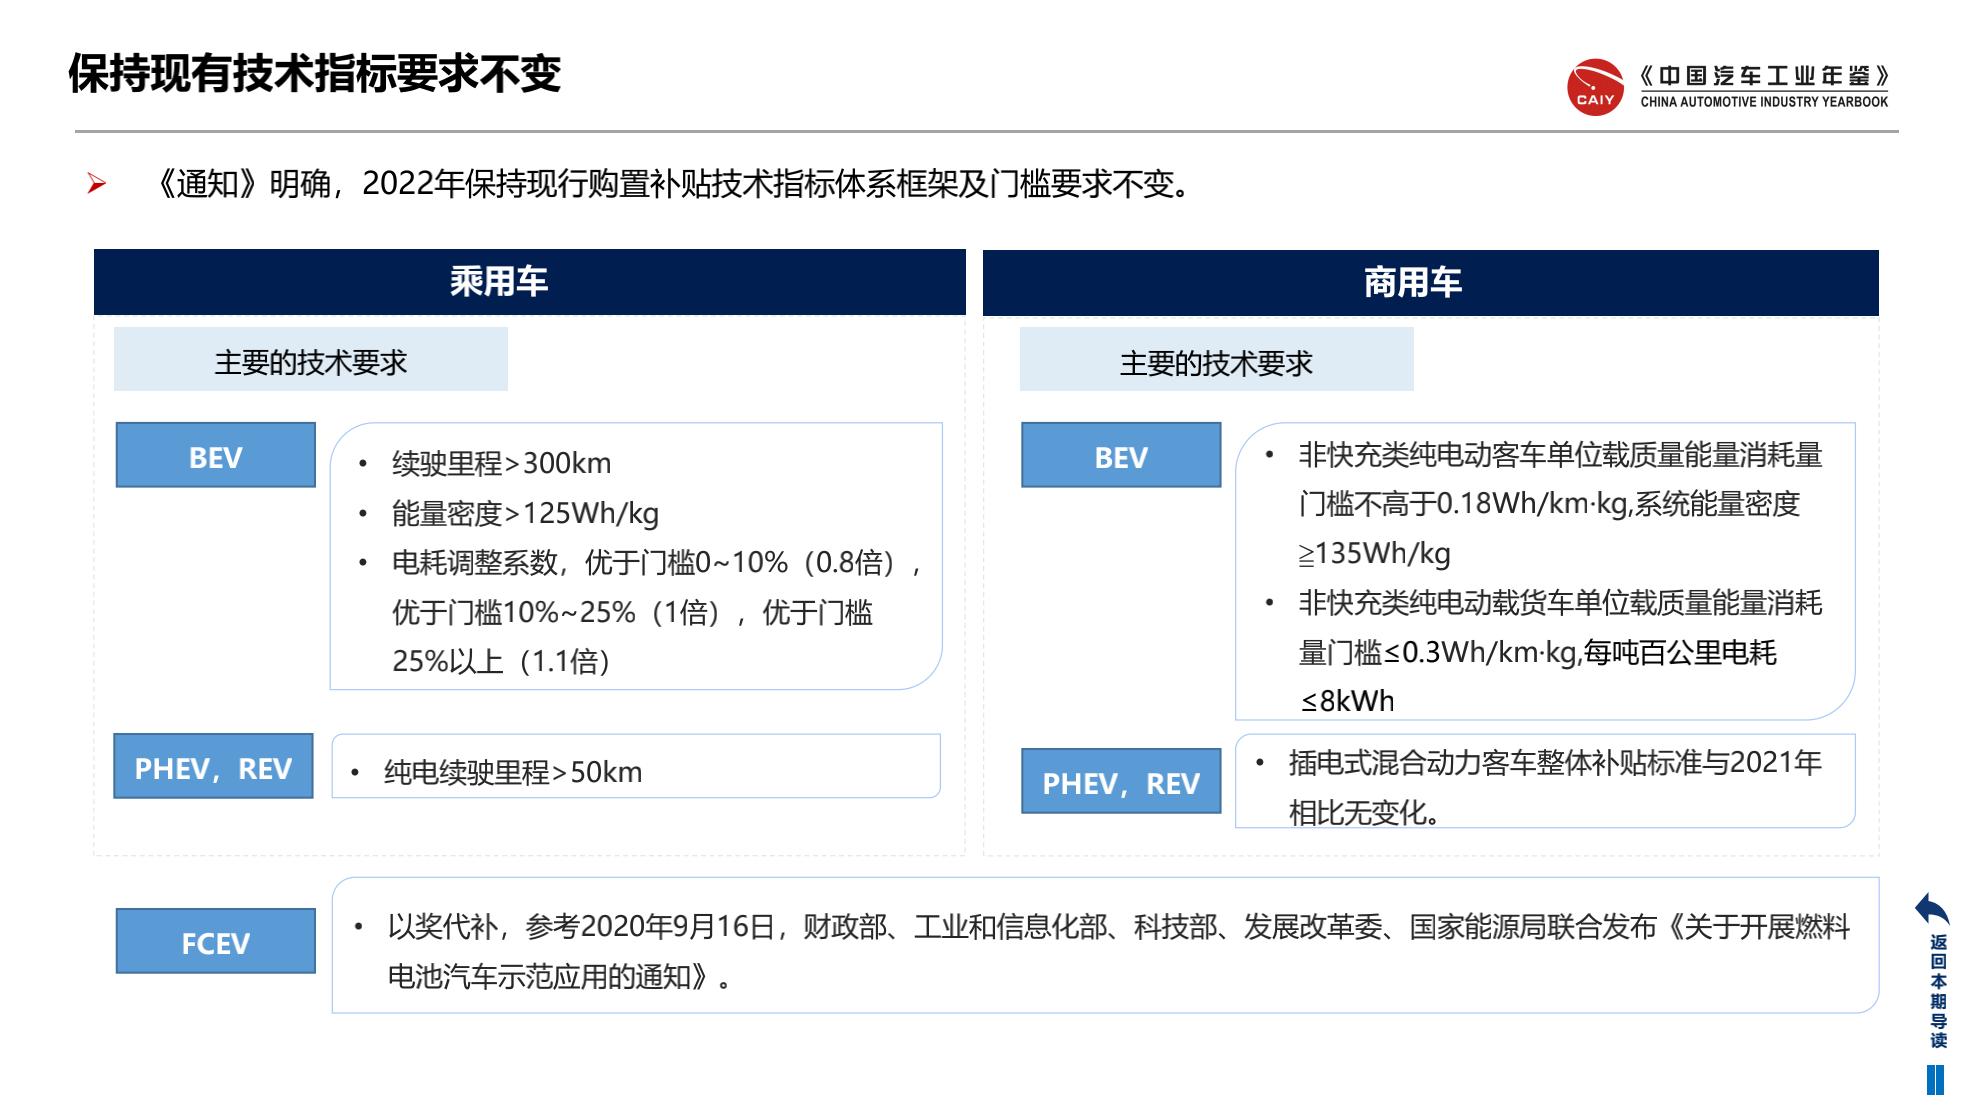Viewport: 1973px width, 1110px height.
Task: Click the text ≧135Wh/kg
Action: [1374, 554]
